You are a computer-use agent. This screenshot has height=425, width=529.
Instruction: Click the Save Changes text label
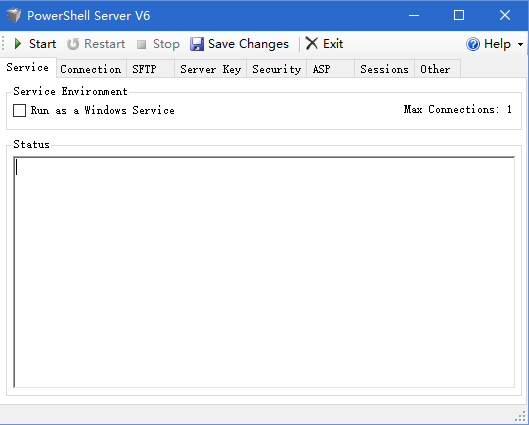[248, 44]
